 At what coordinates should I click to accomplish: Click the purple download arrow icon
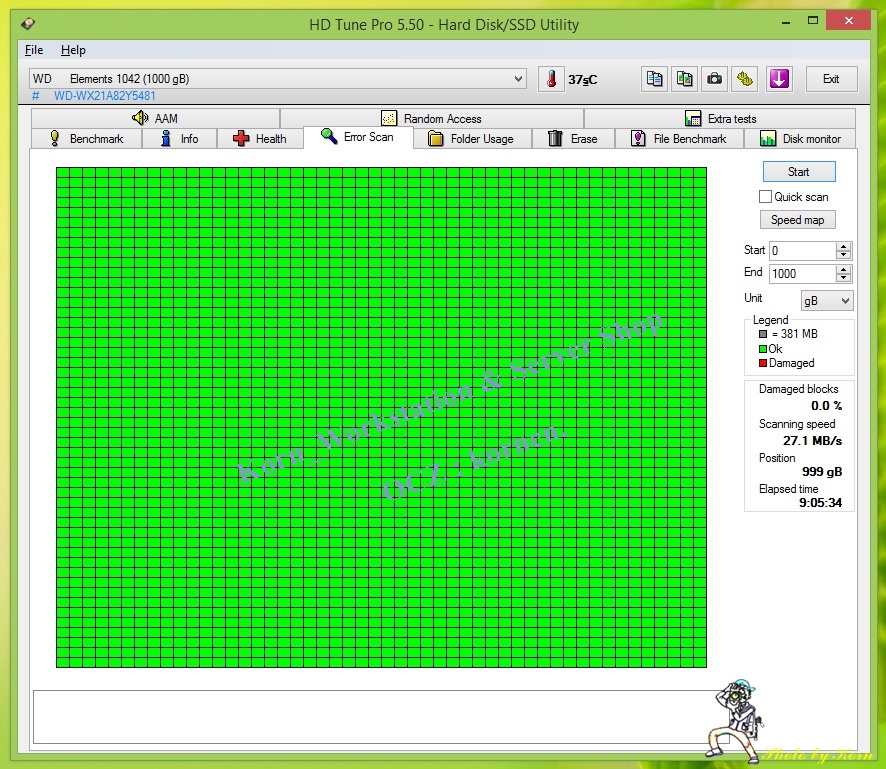point(779,79)
